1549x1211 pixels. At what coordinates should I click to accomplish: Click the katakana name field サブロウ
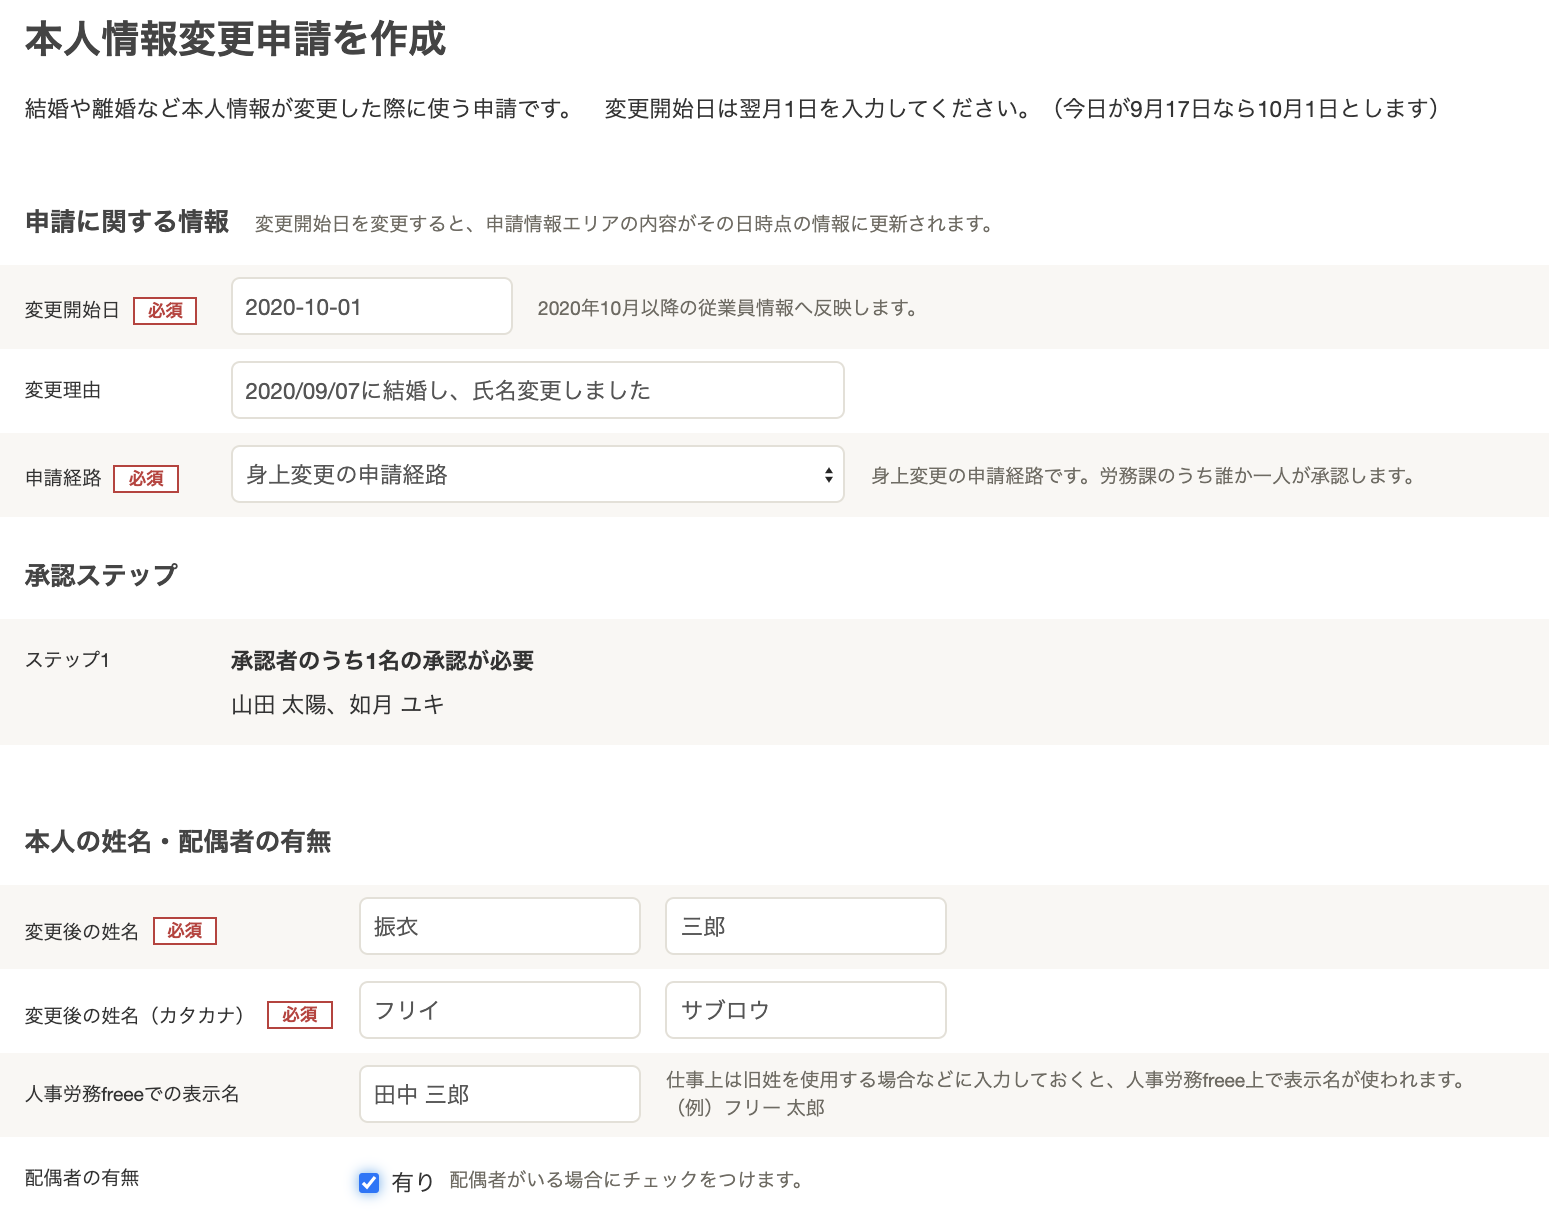click(x=805, y=1010)
